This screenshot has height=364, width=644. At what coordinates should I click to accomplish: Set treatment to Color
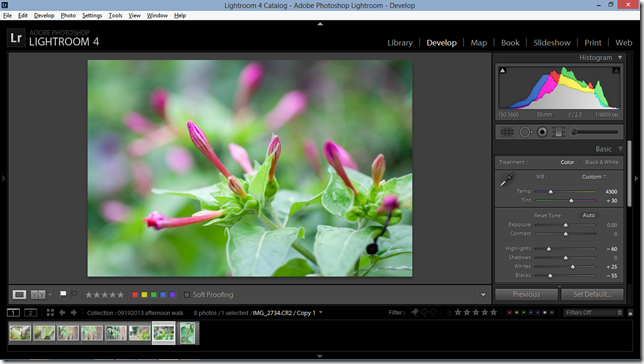point(567,162)
